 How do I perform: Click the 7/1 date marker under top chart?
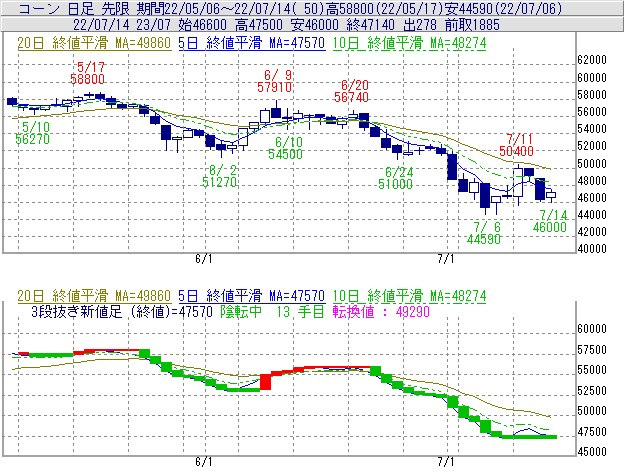(x=446, y=259)
